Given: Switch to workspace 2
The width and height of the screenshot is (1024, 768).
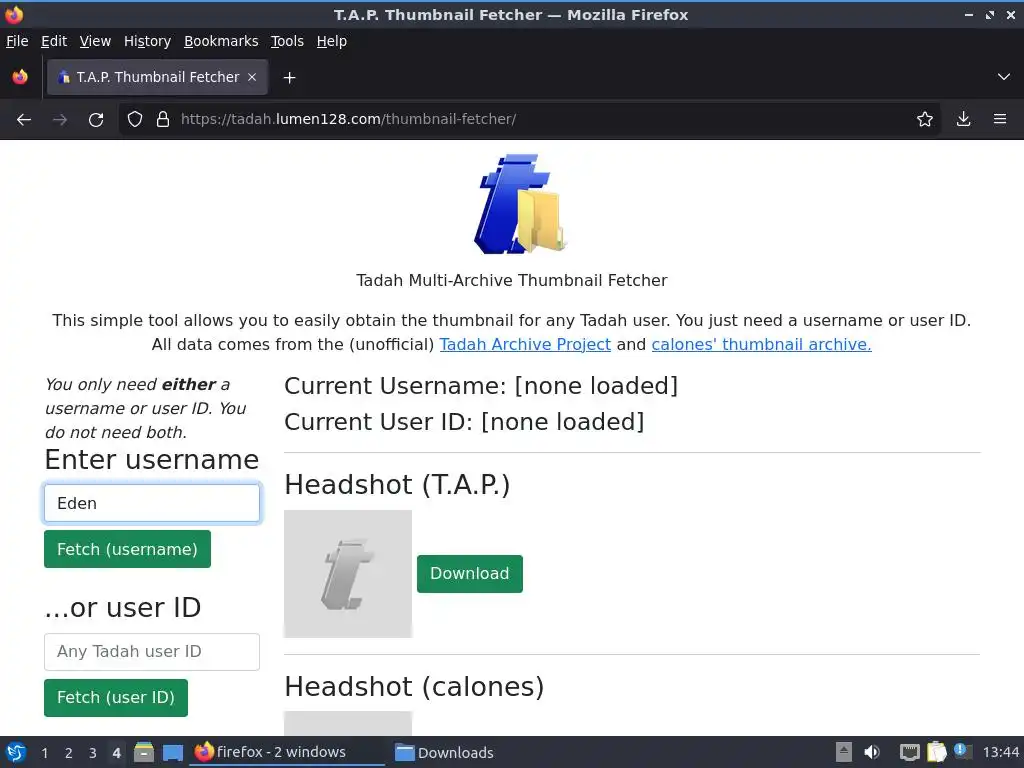Looking at the screenshot, I should pos(69,753).
